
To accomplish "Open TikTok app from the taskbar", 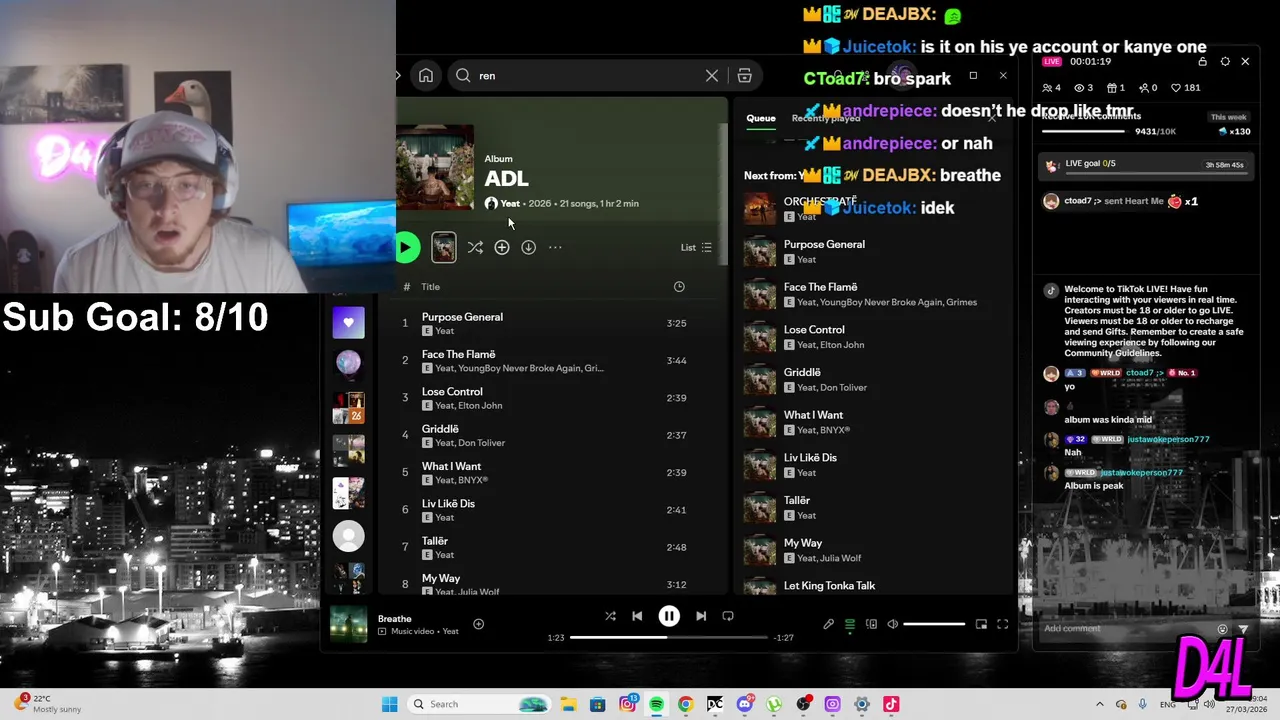I will (x=891, y=704).
